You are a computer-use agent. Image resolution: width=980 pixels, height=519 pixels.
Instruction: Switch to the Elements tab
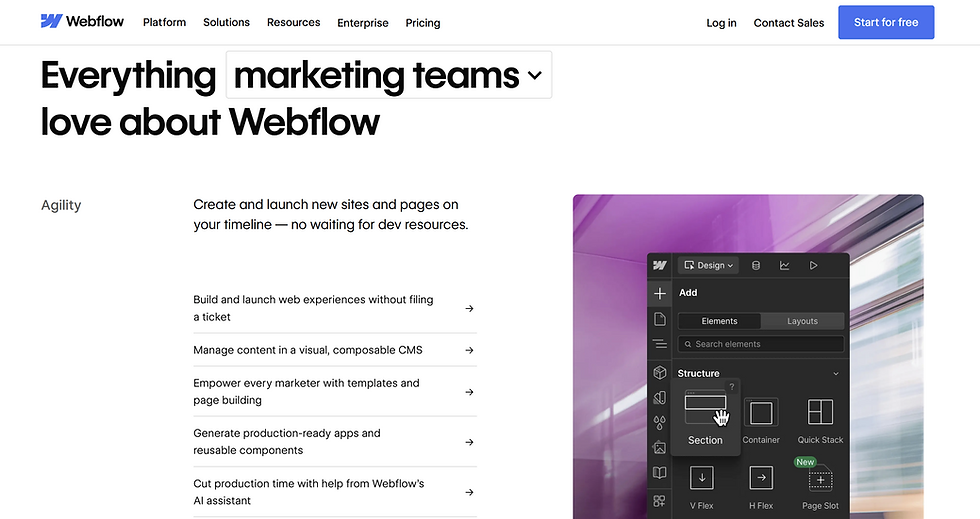[x=719, y=321]
